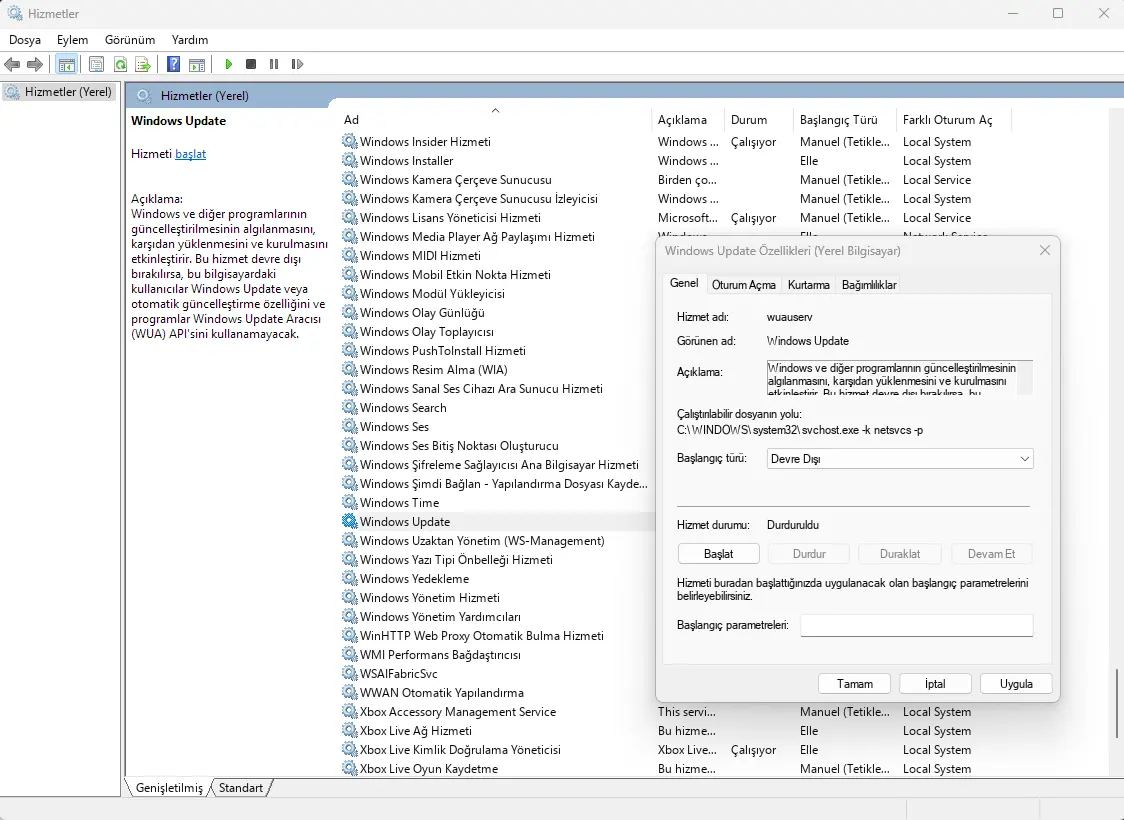This screenshot has height=820, width=1124.
Task: Select the Genel tab in the dialog
Action: [x=684, y=283]
